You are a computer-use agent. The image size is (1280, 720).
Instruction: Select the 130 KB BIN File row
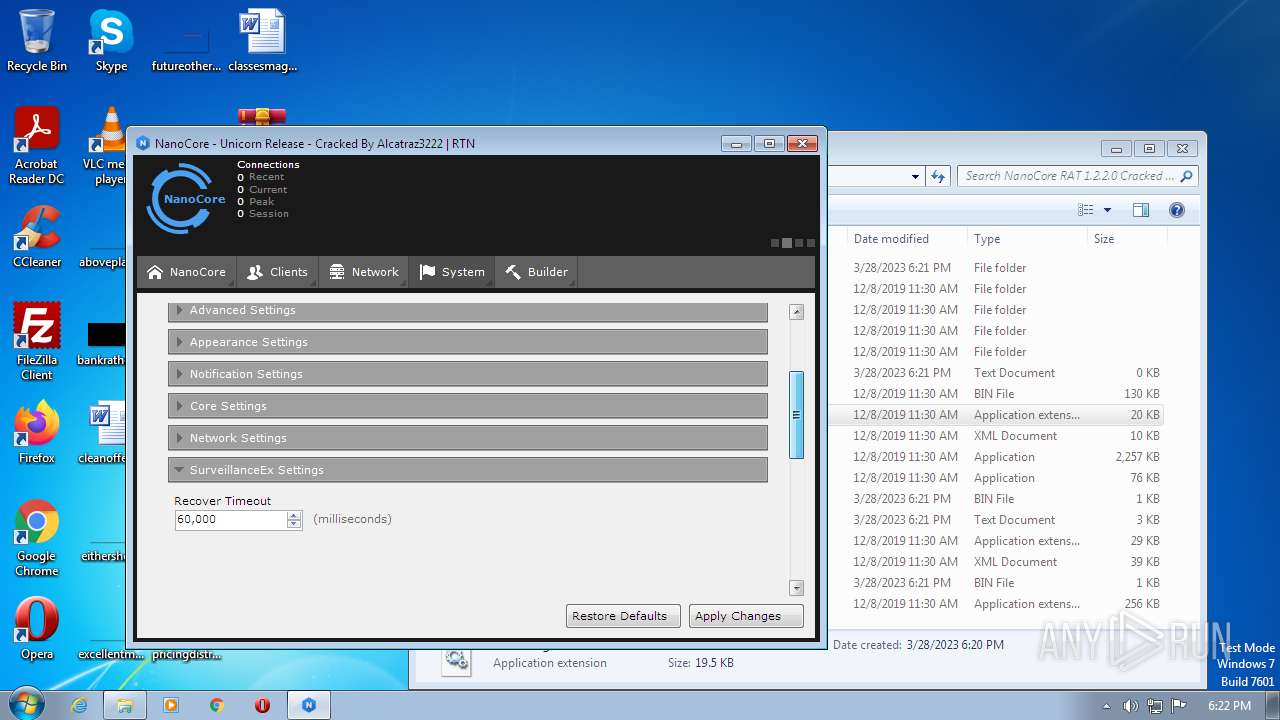(996, 394)
